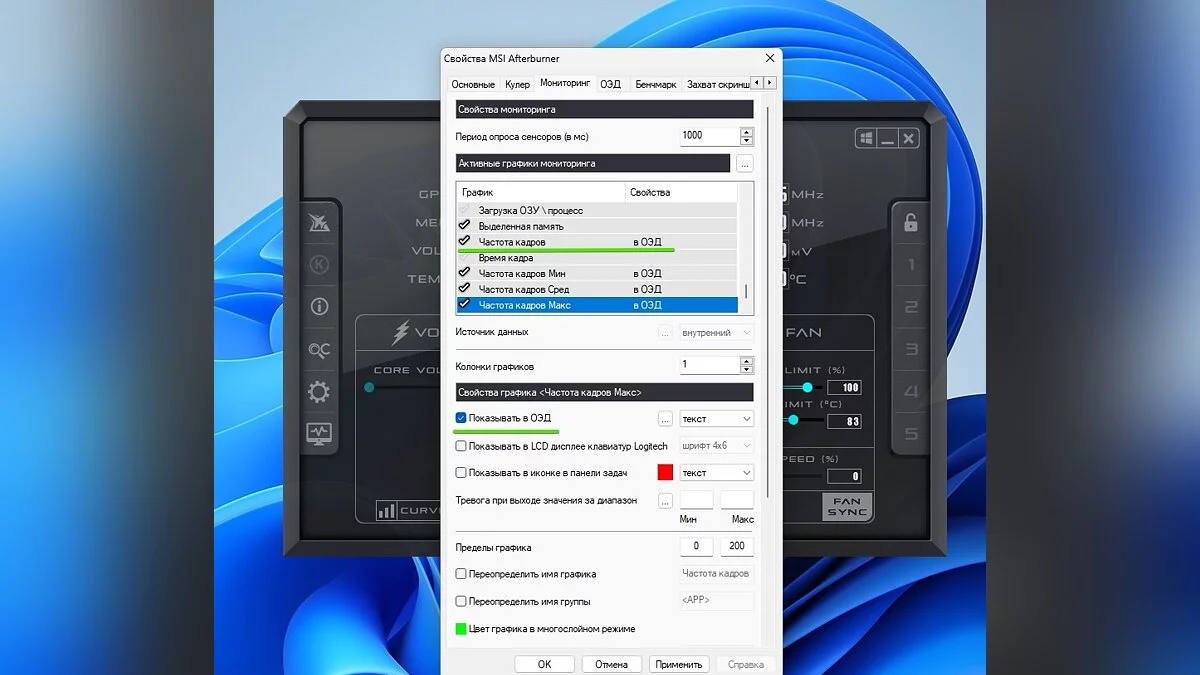
Task: Uncheck Показывать в ОЭД checkbox
Action: click(461, 418)
